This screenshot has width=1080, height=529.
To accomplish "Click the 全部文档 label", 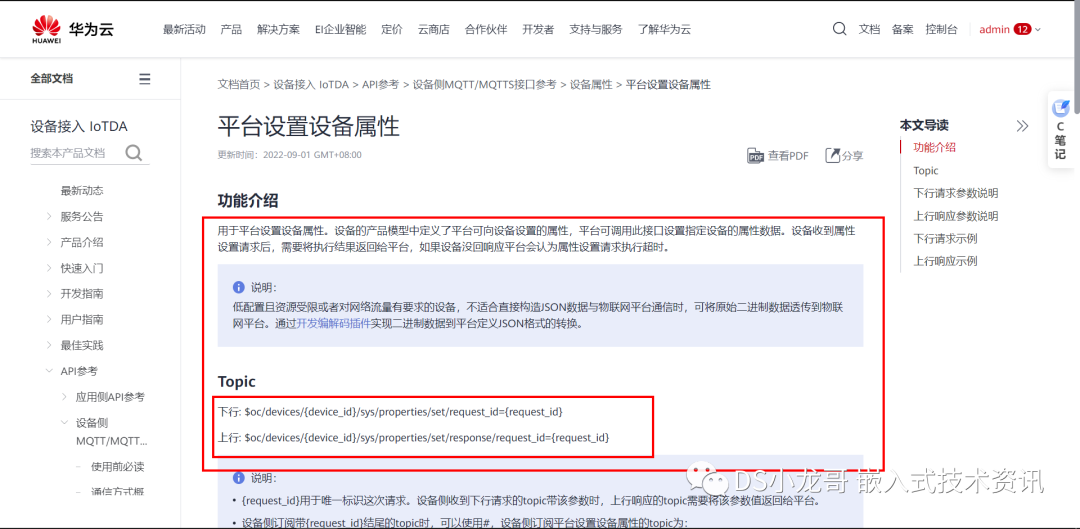I will 52,79.
